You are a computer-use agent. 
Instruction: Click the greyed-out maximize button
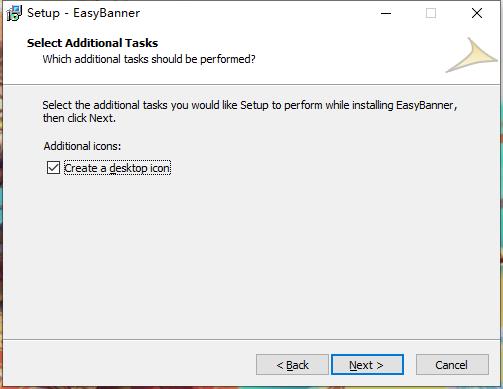tap(431, 13)
